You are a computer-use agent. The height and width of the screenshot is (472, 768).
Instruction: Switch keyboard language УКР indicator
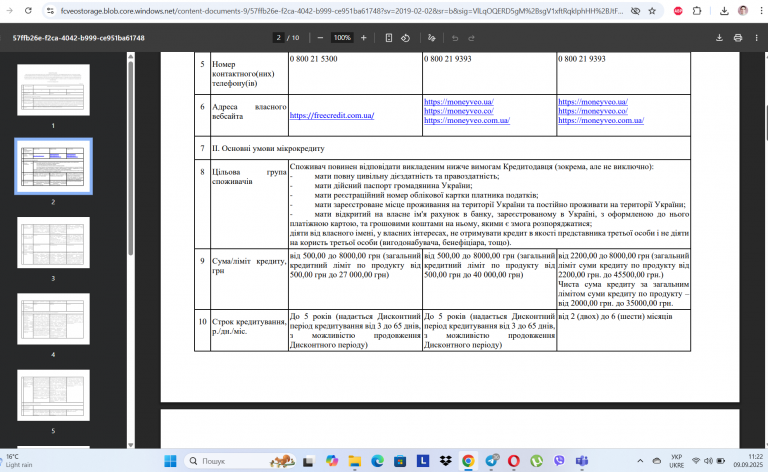click(x=677, y=461)
